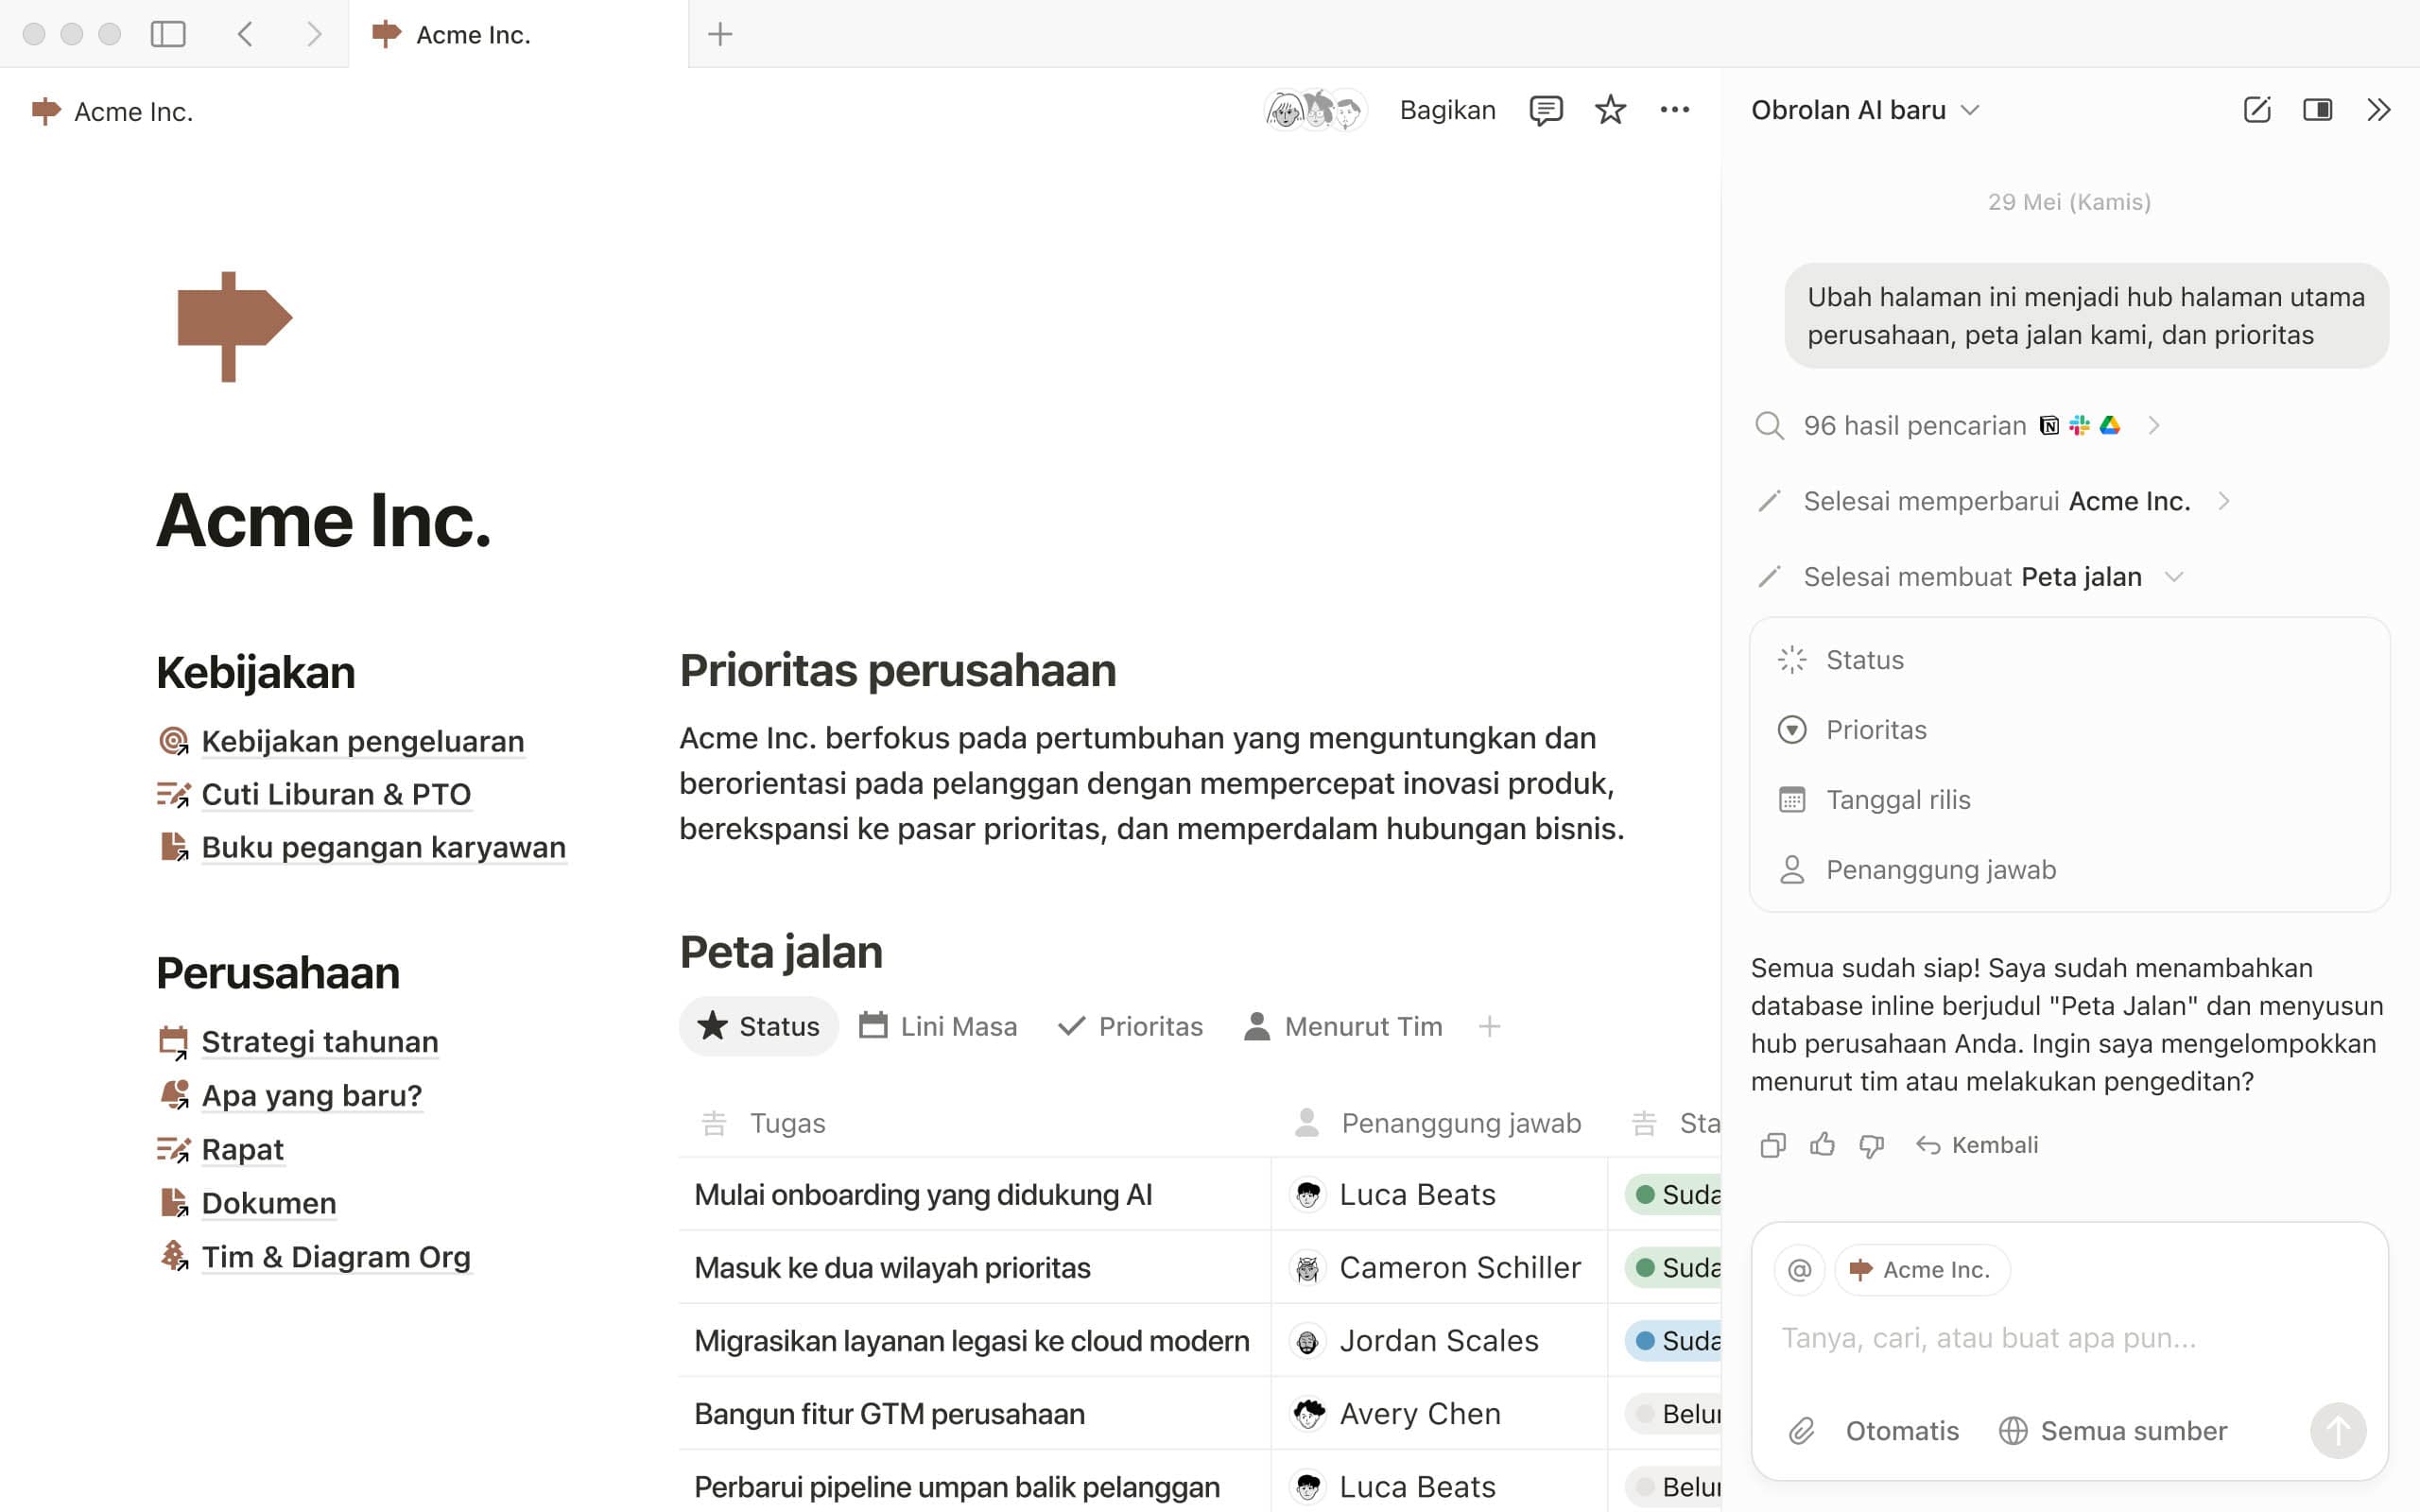Screen dimensions: 2420x1512
Task: Switch to the Menurut Tim view tab
Action: (x=1343, y=1026)
